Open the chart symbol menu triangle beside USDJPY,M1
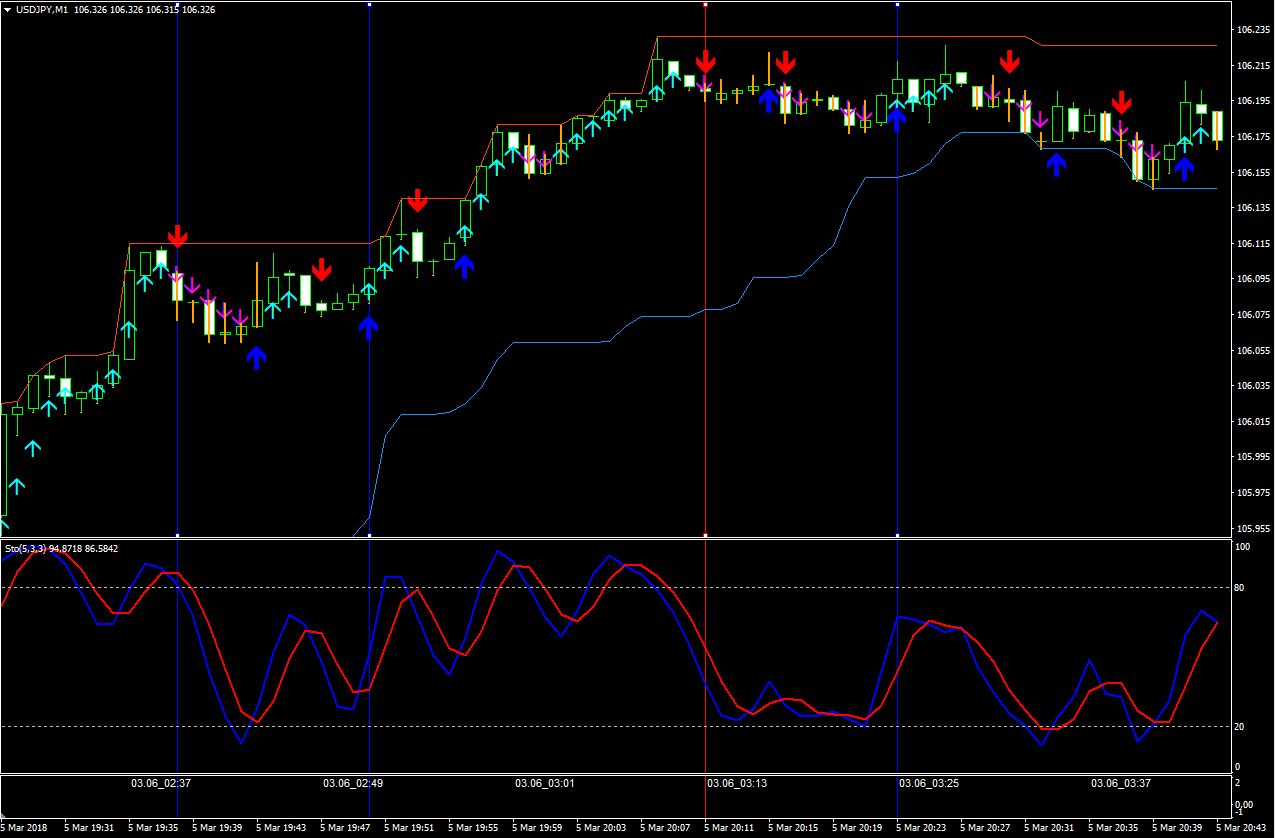The image size is (1275, 838). [x=8, y=10]
